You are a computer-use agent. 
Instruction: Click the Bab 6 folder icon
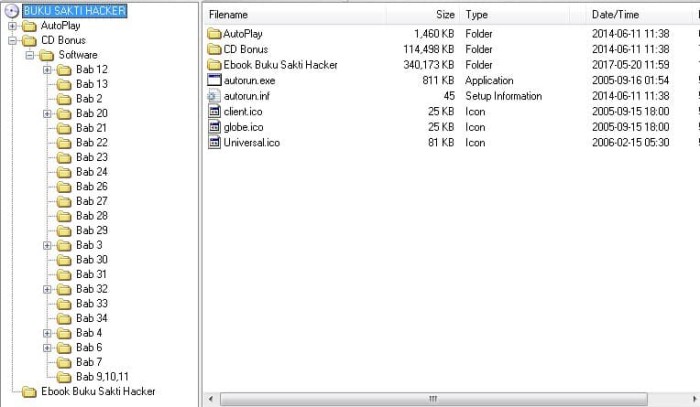point(64,348)
